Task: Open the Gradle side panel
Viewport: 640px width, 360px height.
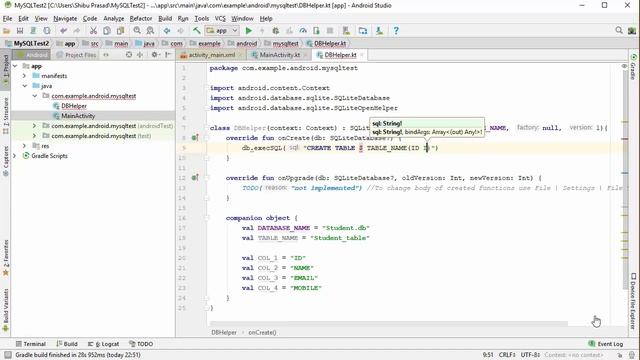Action: click(633, 67)
